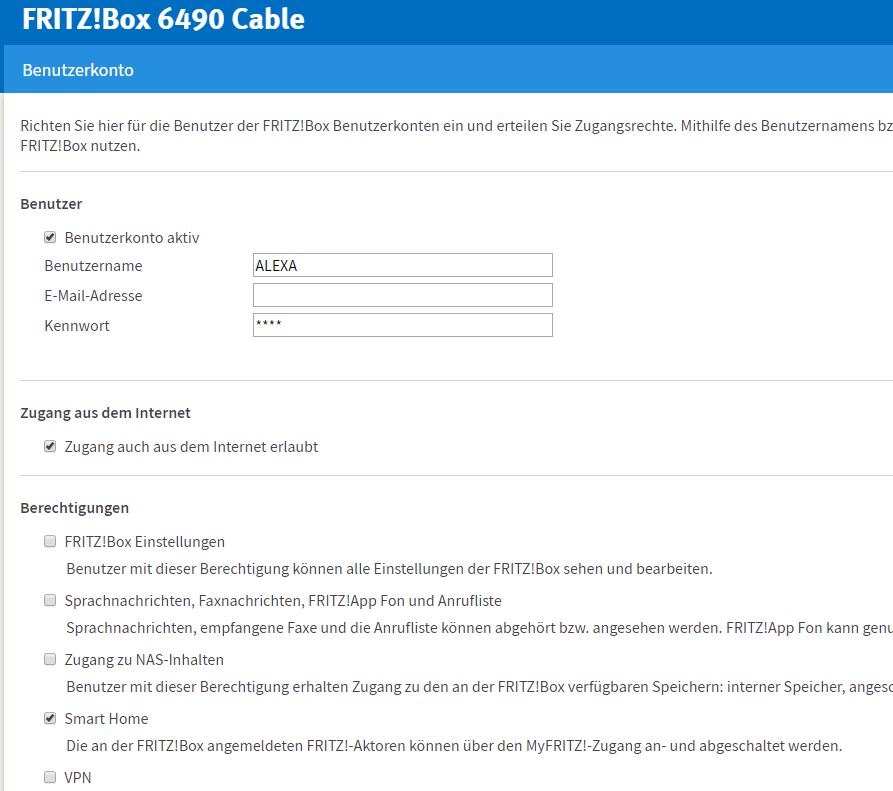Screen dimensions: 893x791
Task: Disable 'Zugang auch aus dem Internet erlaubt'
Action: click(x=50, y=447)
